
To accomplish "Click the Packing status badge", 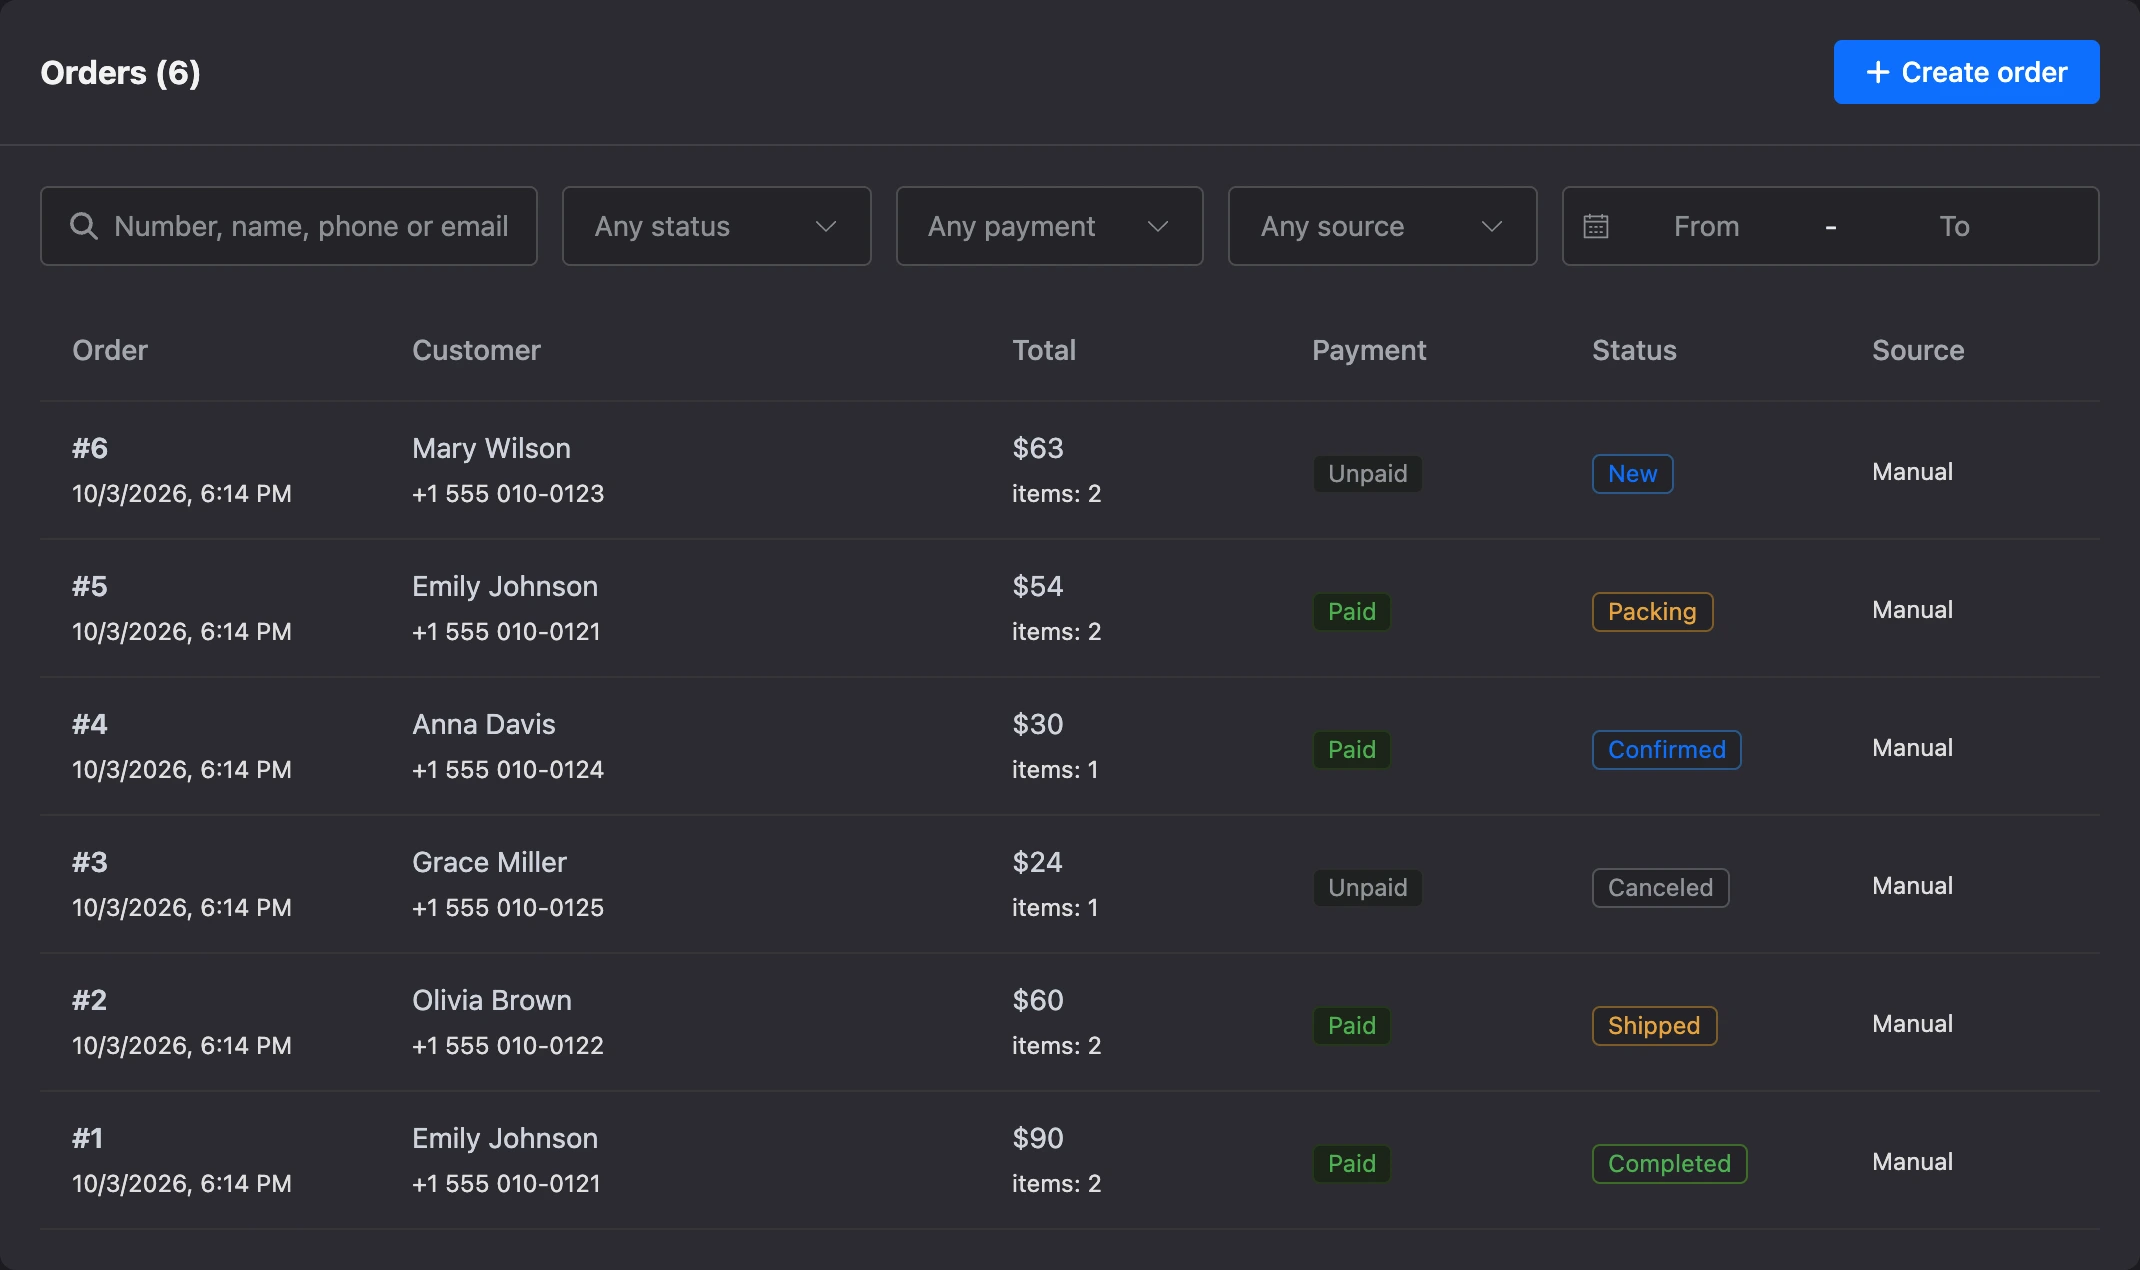I will (1652, 612).
